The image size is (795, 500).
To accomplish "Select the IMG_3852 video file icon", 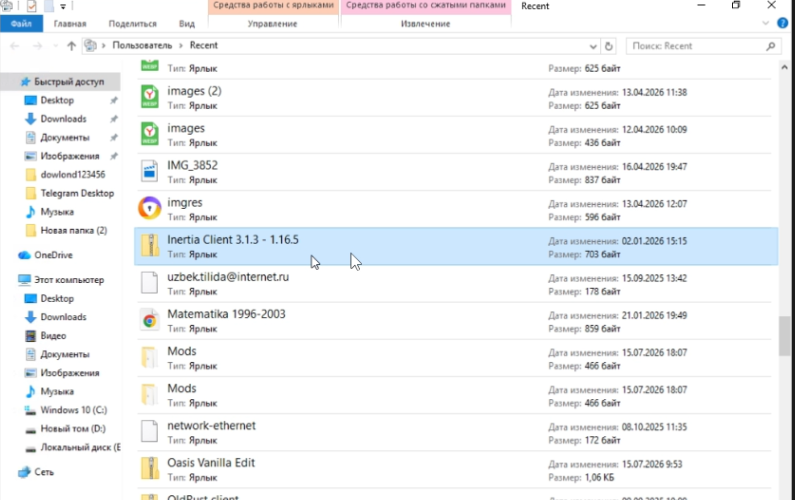I will [150, 171].
